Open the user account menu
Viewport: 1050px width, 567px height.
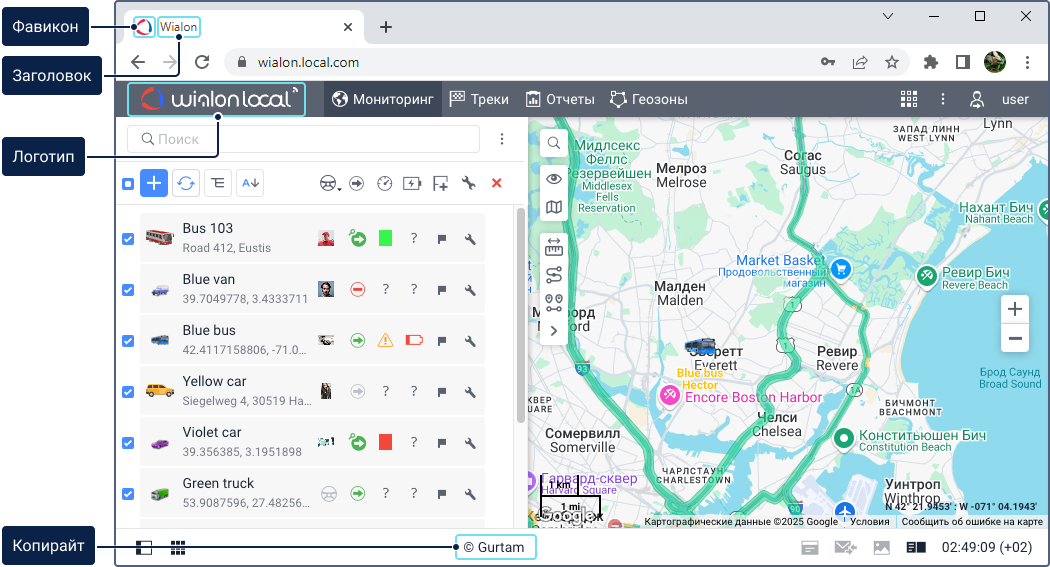point(1001,99)
